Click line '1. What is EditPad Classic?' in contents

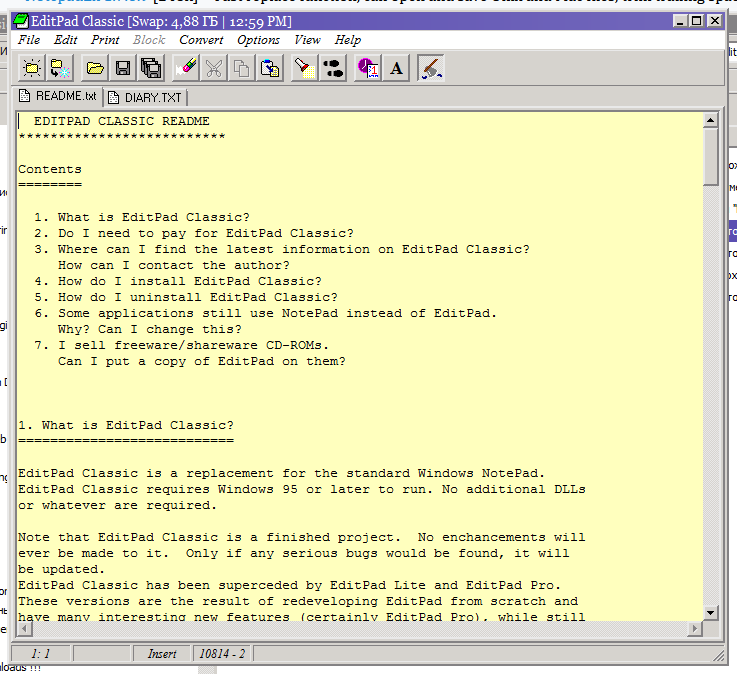(141, 217)
